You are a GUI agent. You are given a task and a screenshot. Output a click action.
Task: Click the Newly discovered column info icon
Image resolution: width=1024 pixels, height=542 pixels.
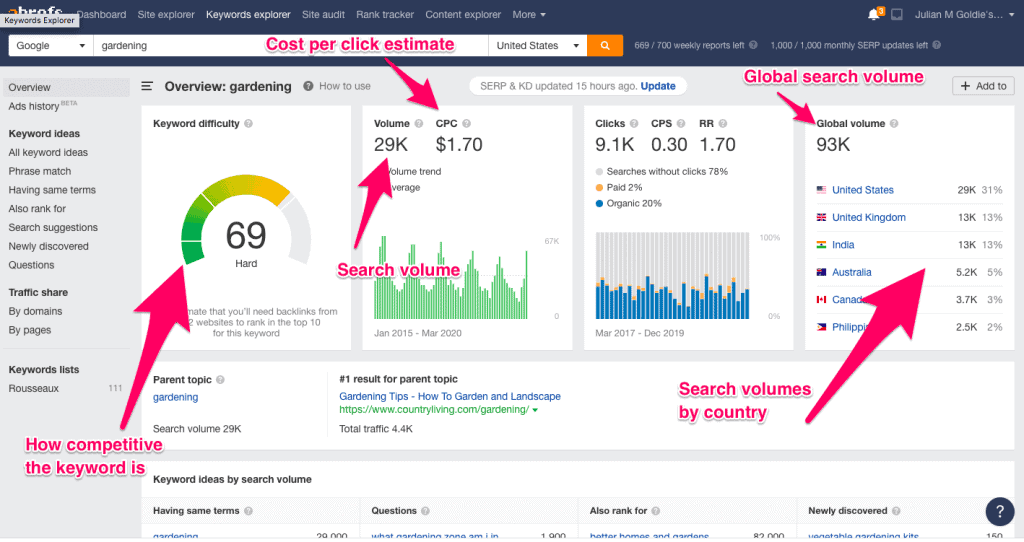[x=897, y=511]
